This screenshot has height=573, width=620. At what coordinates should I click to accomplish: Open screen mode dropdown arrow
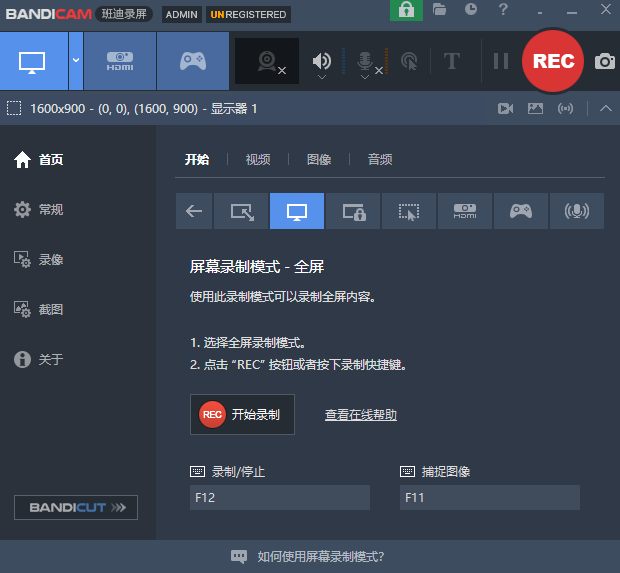pos(76,61)
